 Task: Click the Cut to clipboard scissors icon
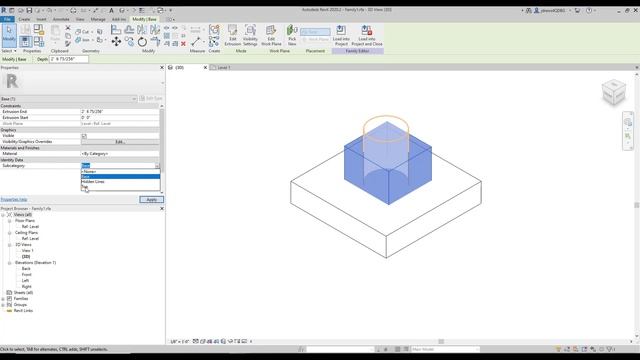pos(68,28)
